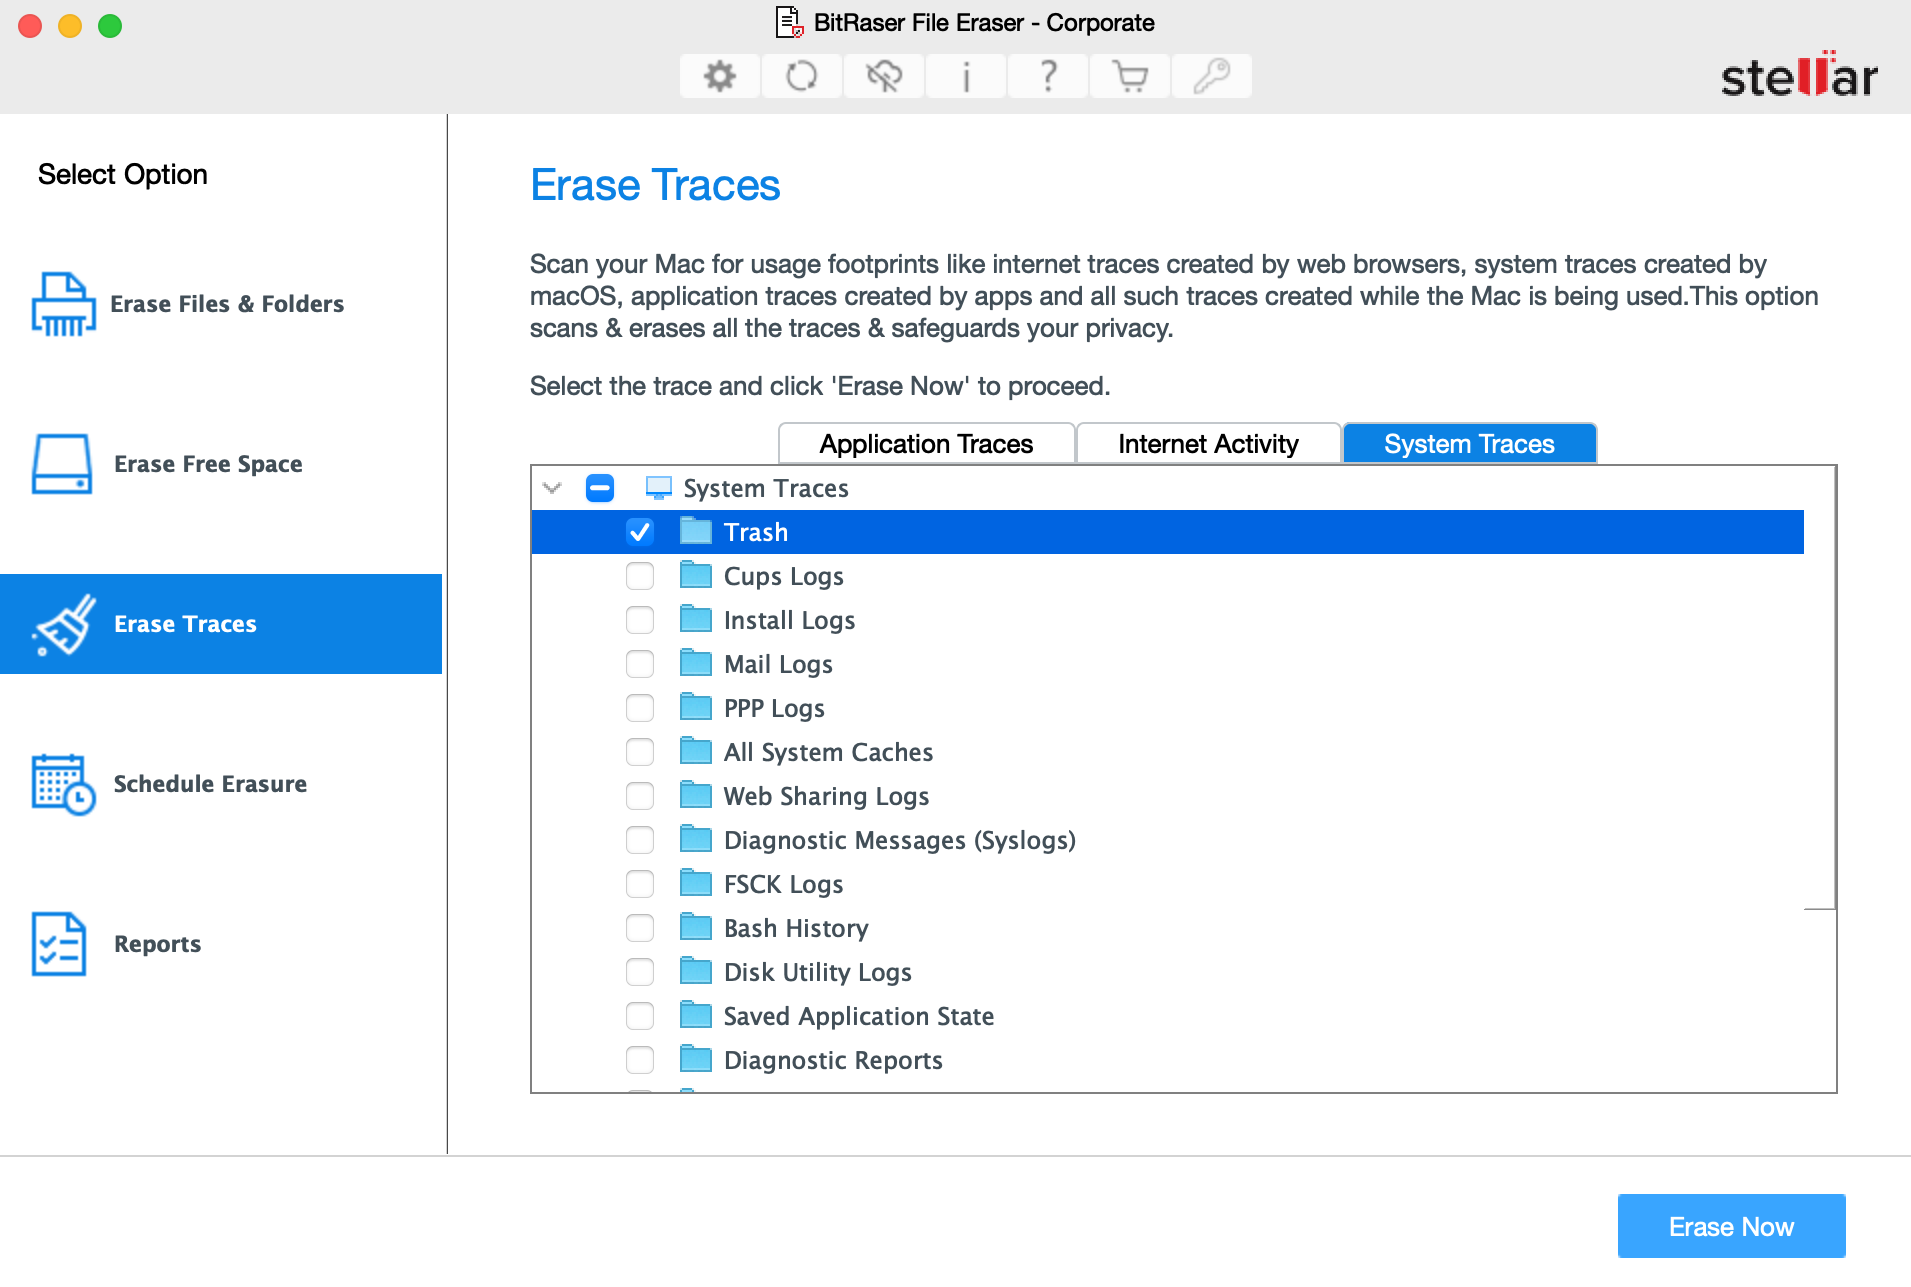Select the Diagnostic Messages (Syslogs) row
Viewport: 1911px width, 1287px height.
[1167, 840]
